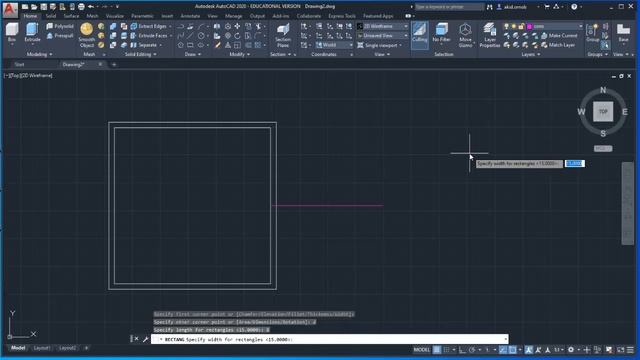Expand the Modify panel
The width and height of the screenshot is (640, 360).
[x=239, y=54]
